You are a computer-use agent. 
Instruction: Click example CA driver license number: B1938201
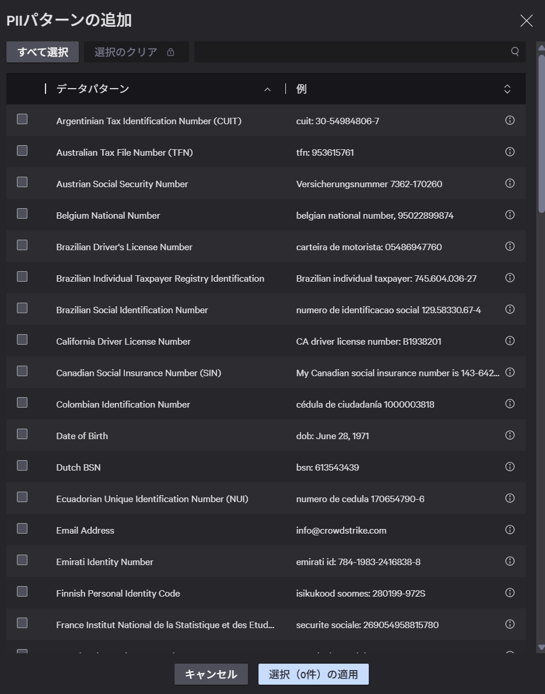point(369,342)
